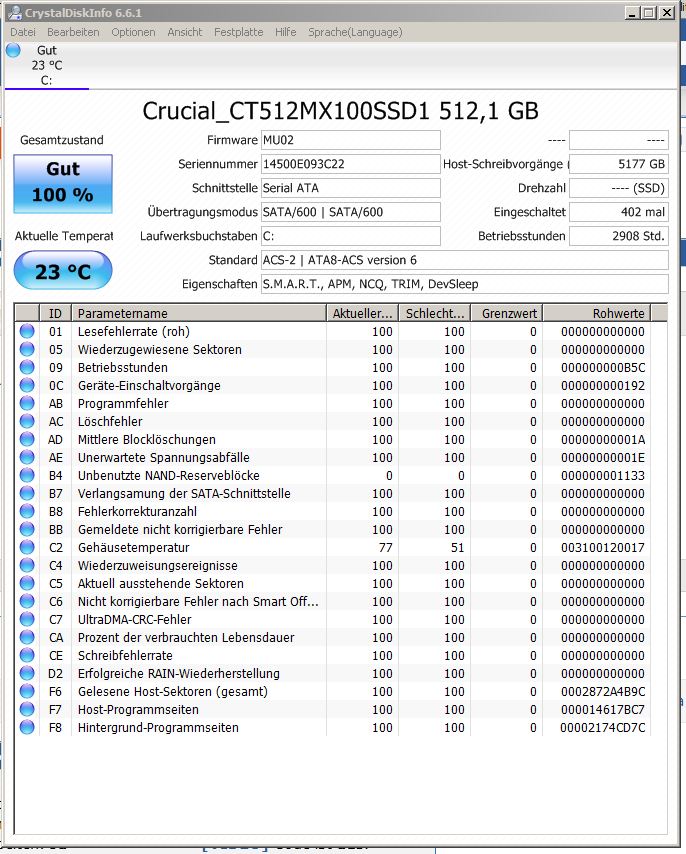
Task: Click the Standard field ACS-2 | ATA8-ACS
Action: click(464, 260)
